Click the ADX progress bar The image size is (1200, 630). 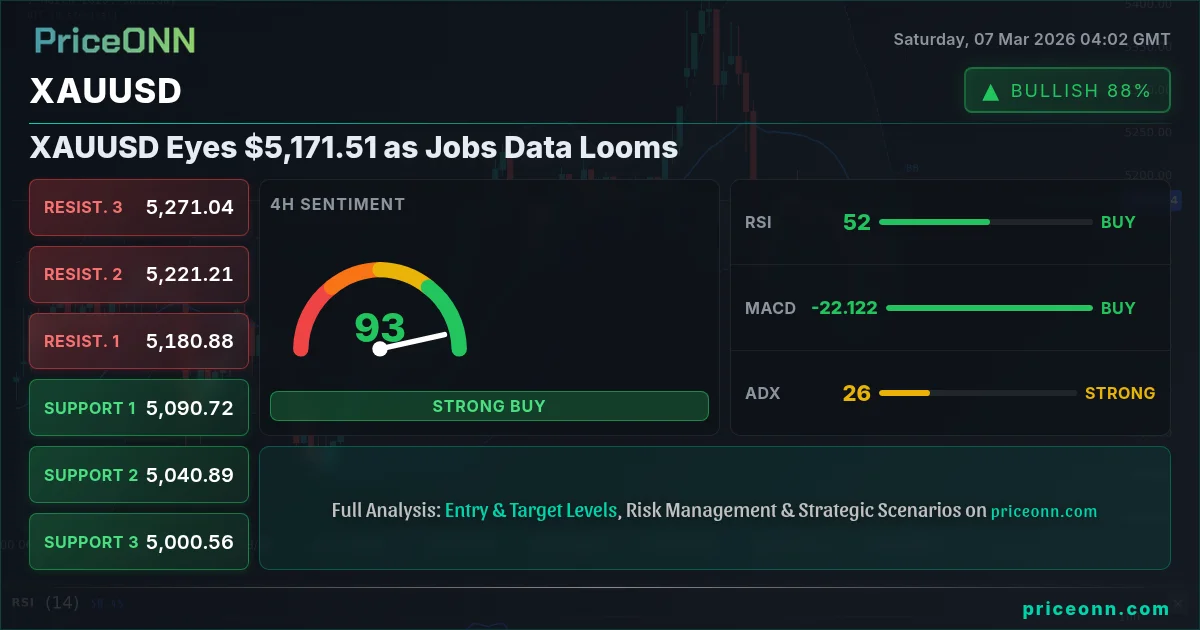977,393
